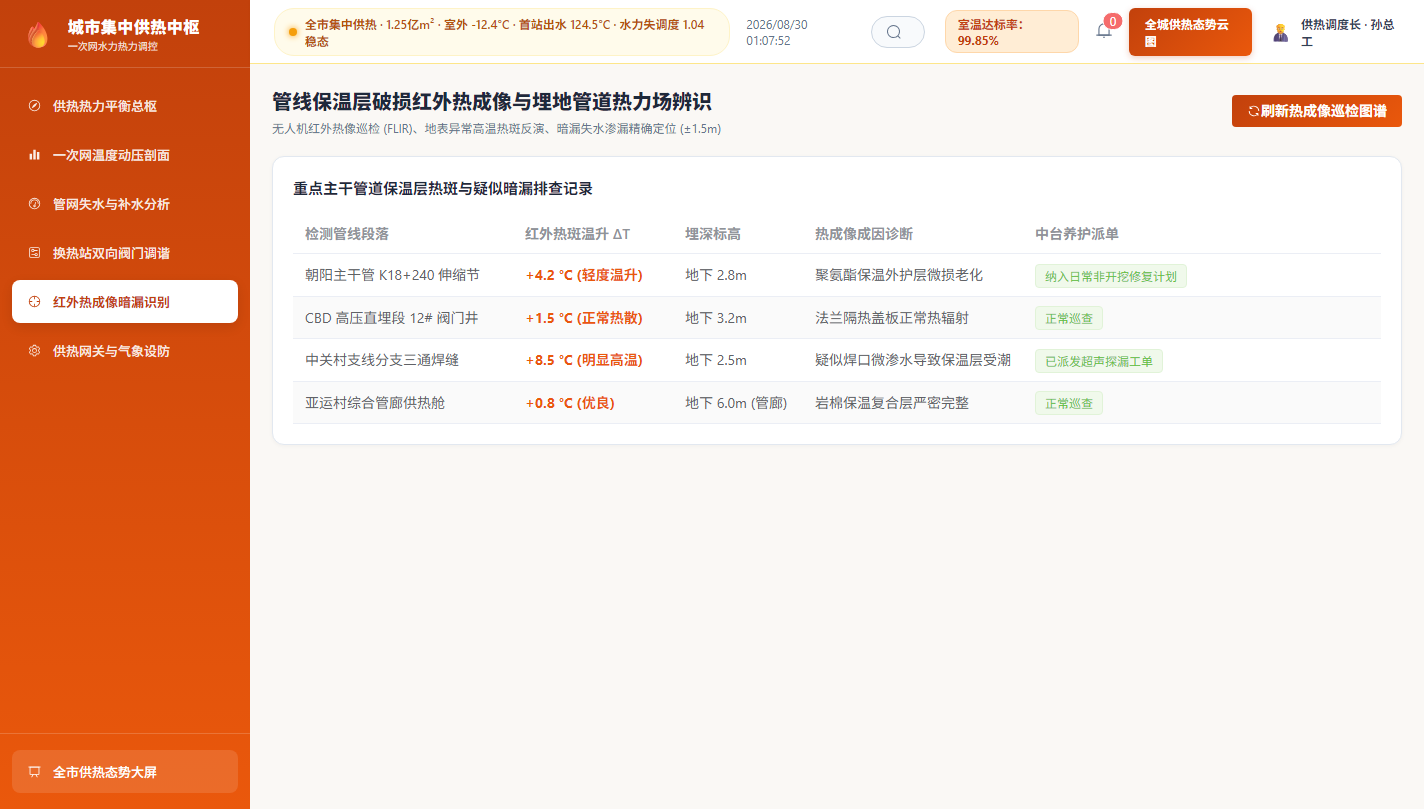Click the orange status dot in the top banner
This screenshot has width=1424, height=809.
tap(293, 32)
